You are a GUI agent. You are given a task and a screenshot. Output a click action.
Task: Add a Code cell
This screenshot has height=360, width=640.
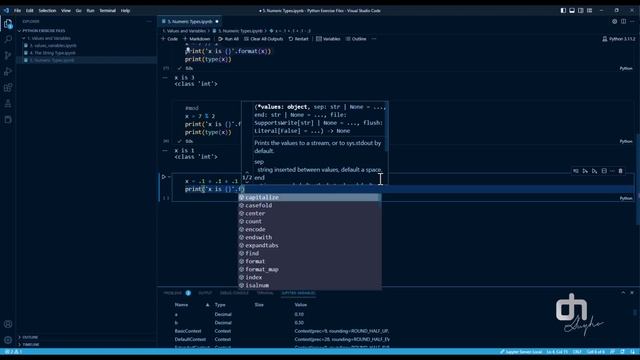pyautogui.click(x=169, y=39)
